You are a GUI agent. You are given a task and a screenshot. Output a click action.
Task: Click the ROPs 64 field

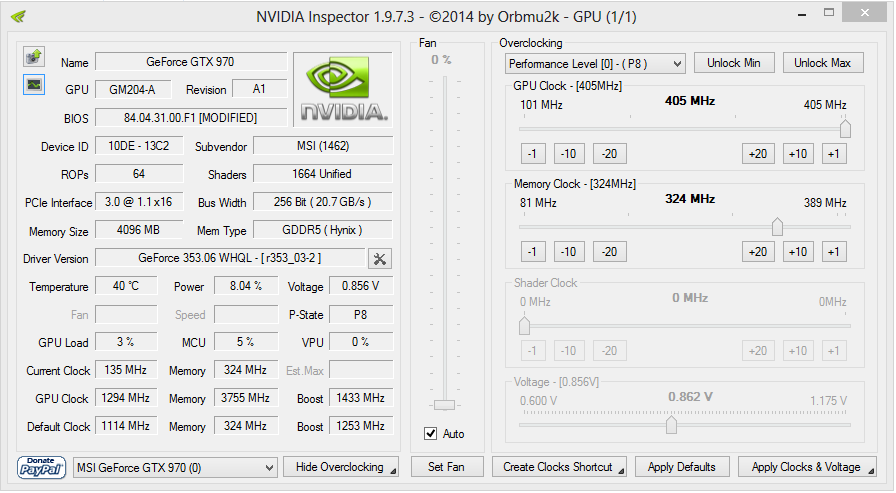[139, 174]
